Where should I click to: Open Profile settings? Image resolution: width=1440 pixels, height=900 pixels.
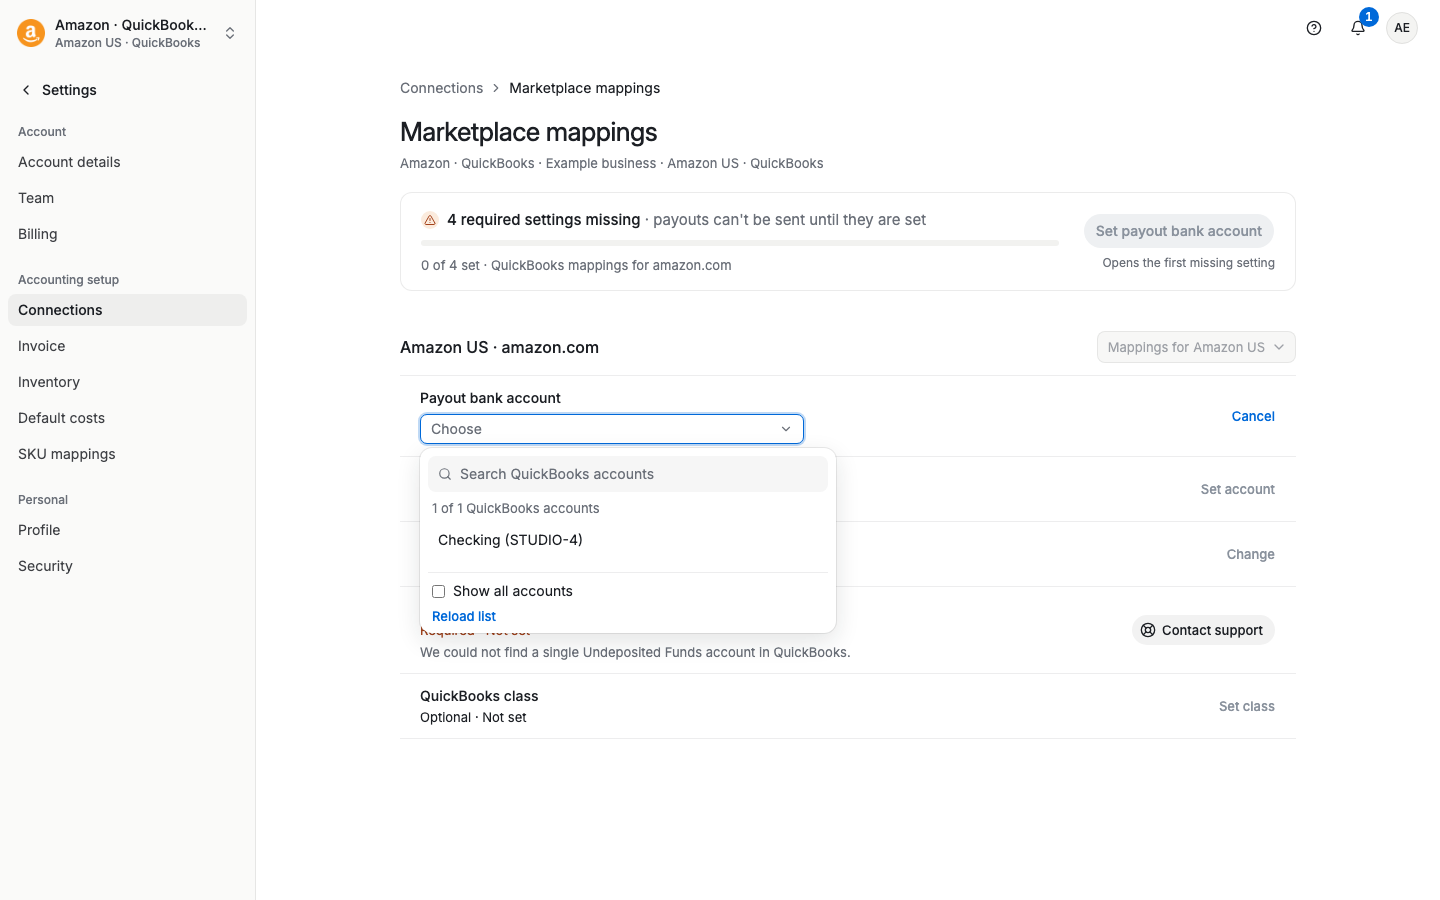[127, 530]
